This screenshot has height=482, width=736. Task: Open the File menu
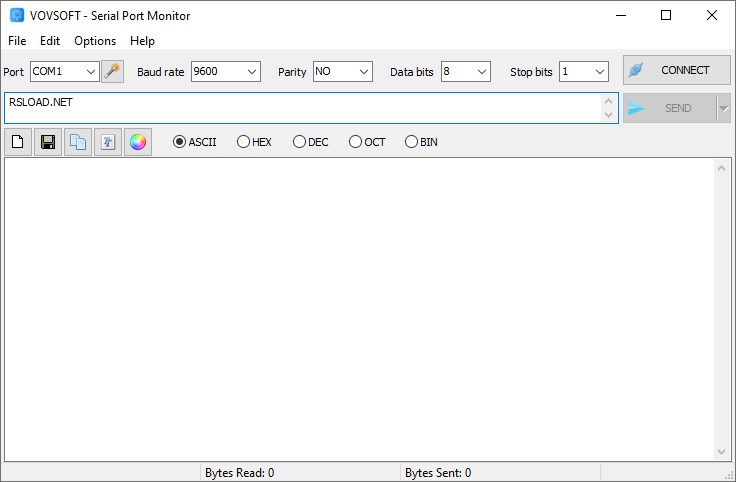17,41
